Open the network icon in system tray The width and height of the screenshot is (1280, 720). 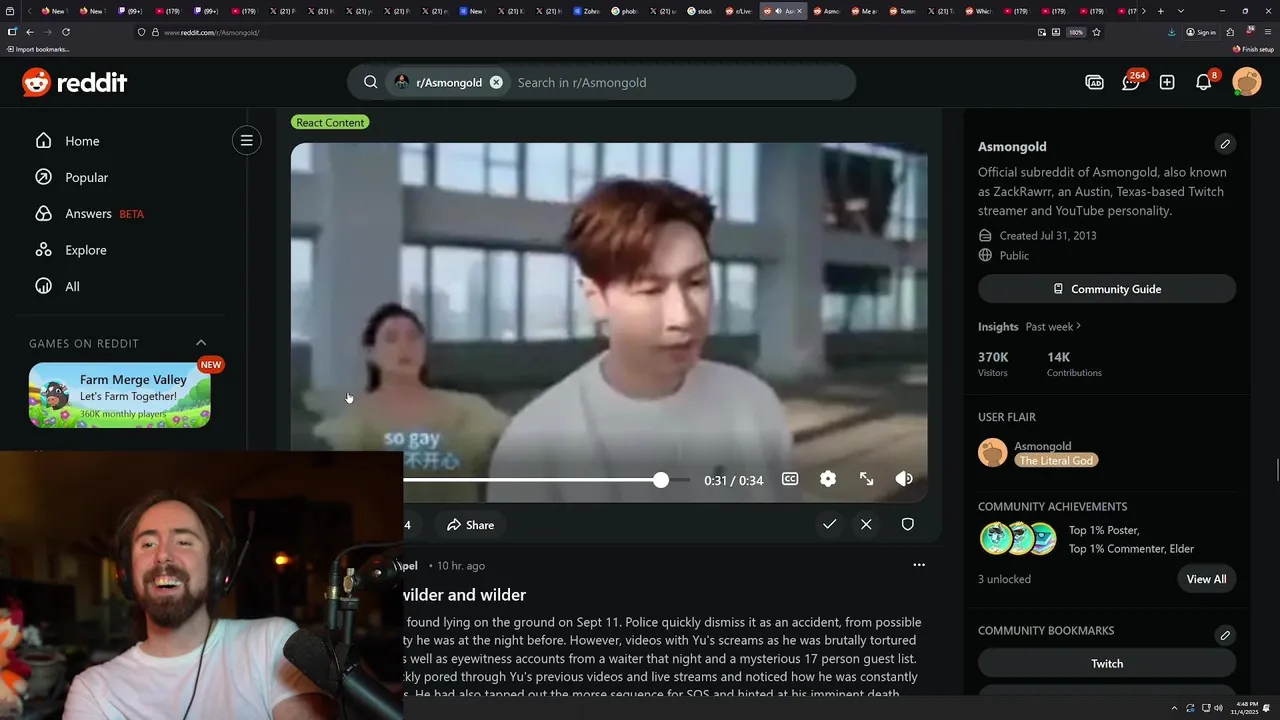tap(1204, 708)
